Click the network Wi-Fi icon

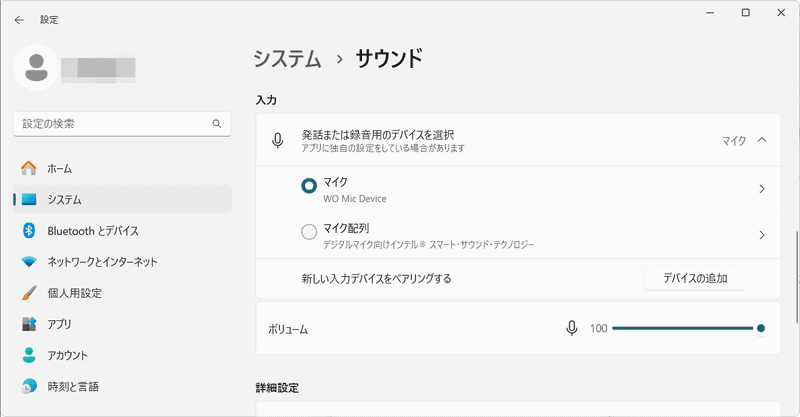coord(29,262)
